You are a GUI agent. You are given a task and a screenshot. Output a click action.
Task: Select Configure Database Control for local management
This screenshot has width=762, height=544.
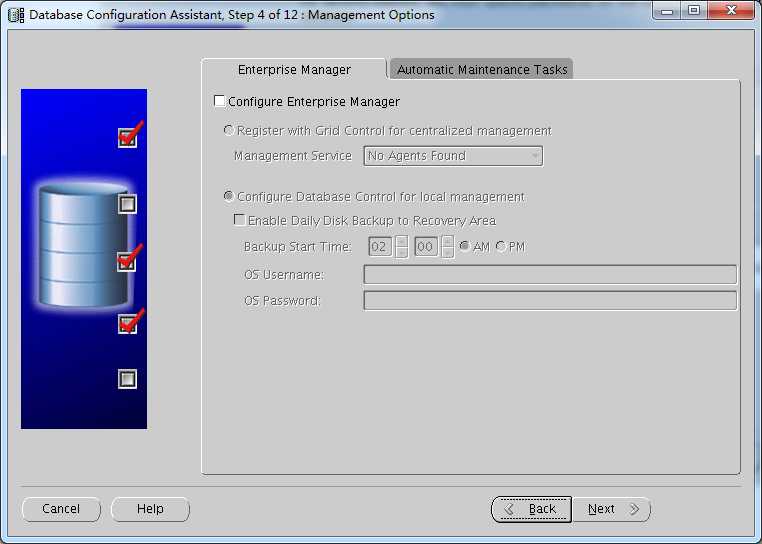point(228,196)
